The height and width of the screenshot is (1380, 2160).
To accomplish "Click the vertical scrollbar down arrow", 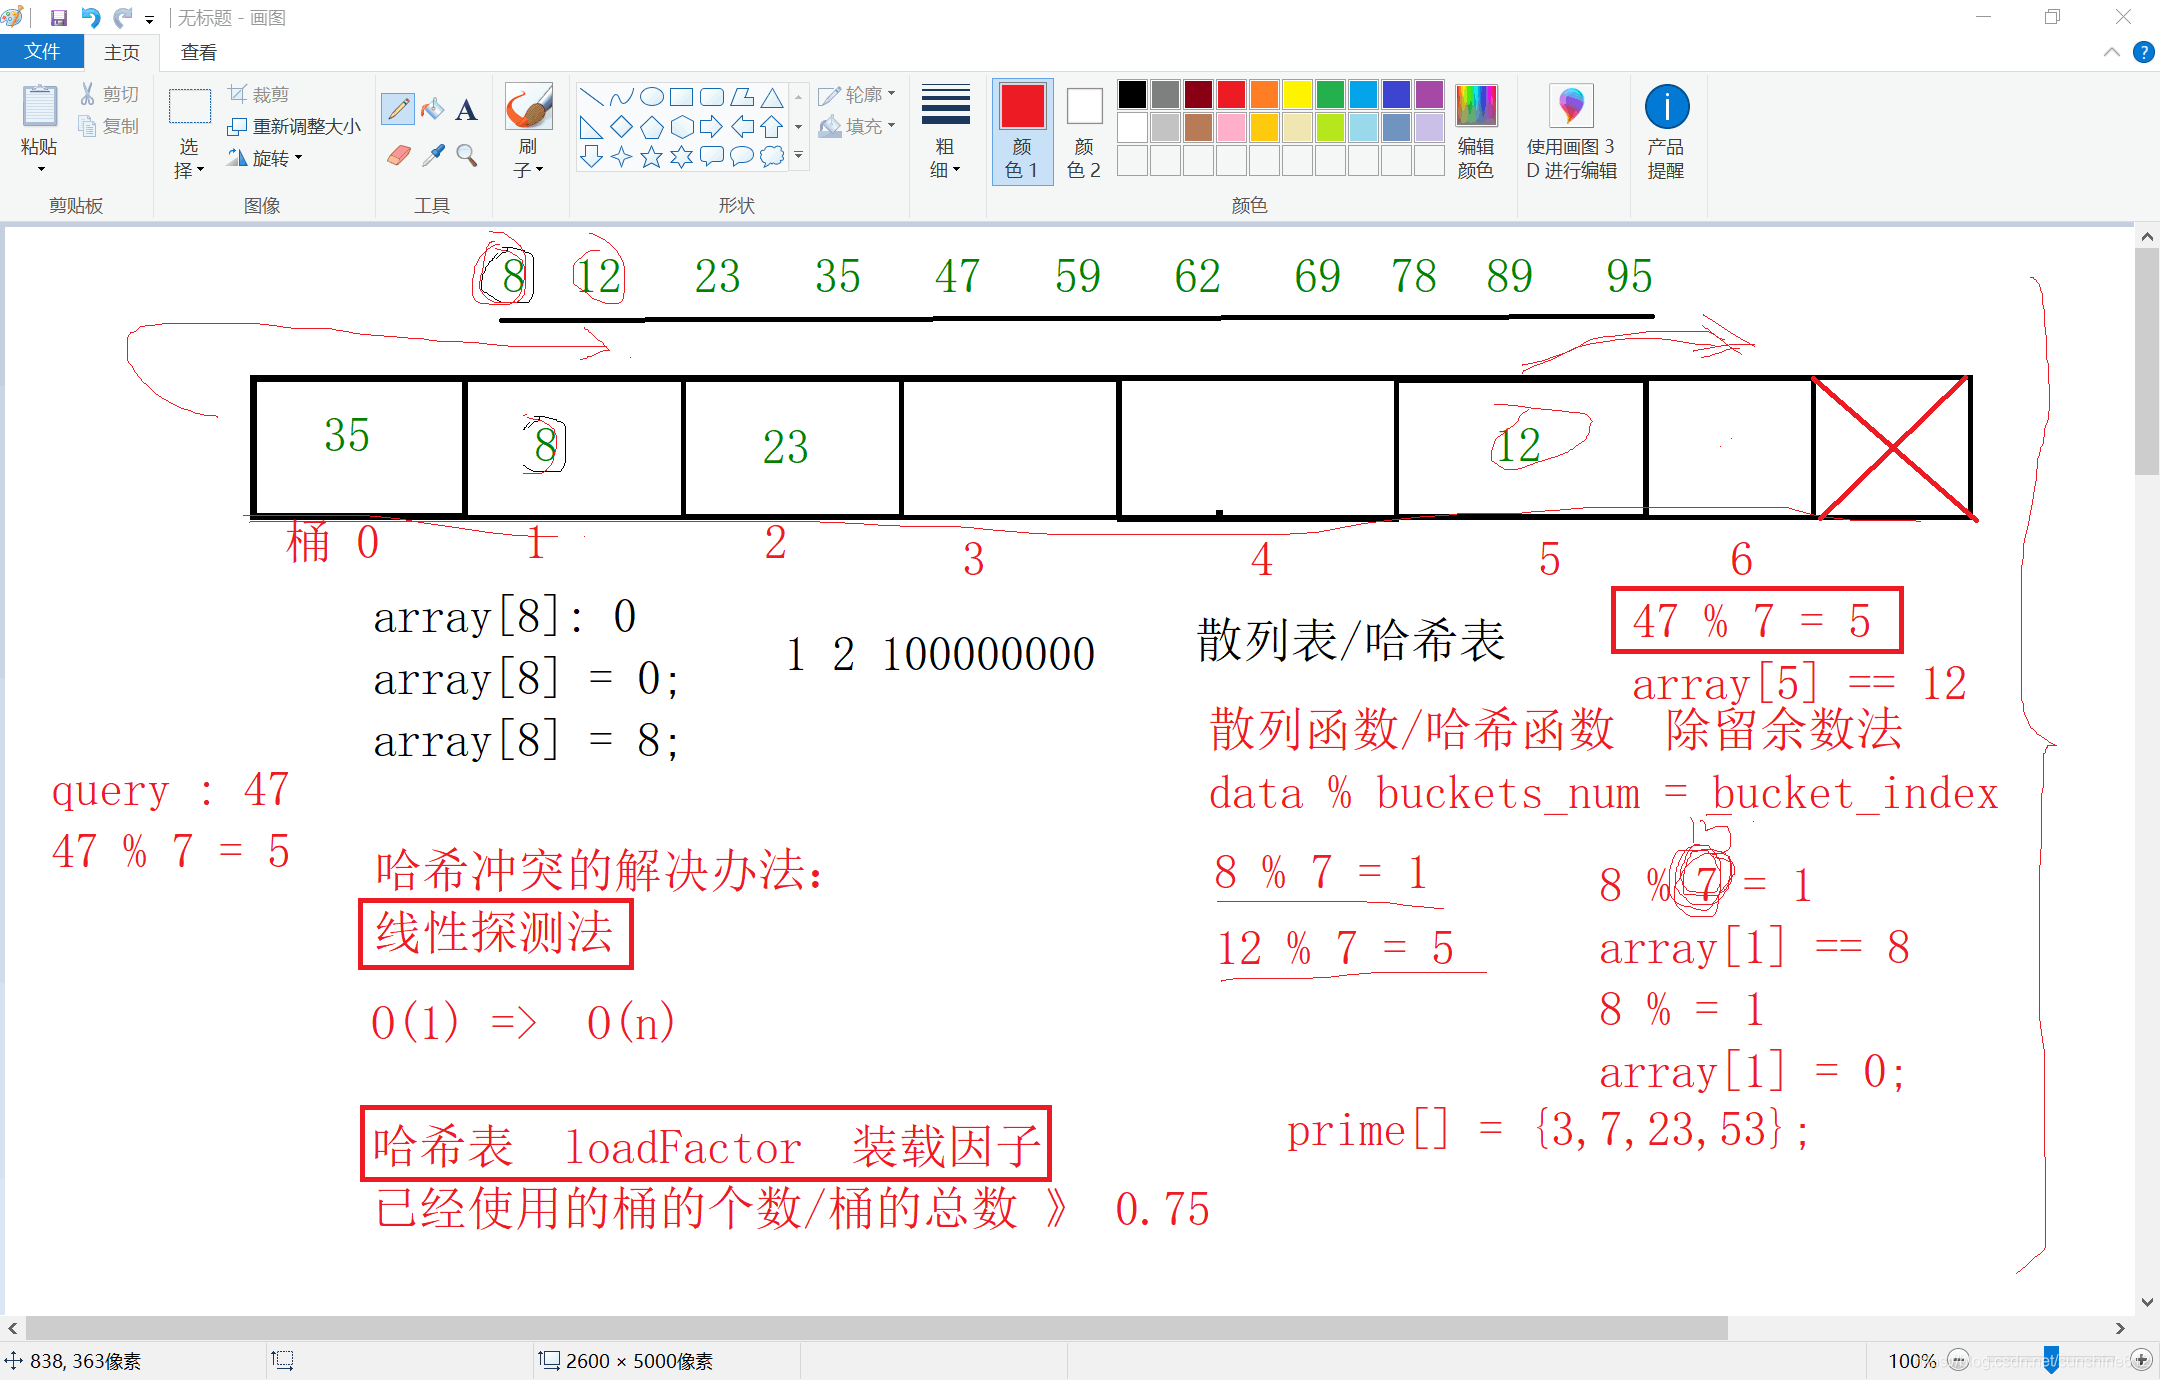I will pos(2147,1302).
